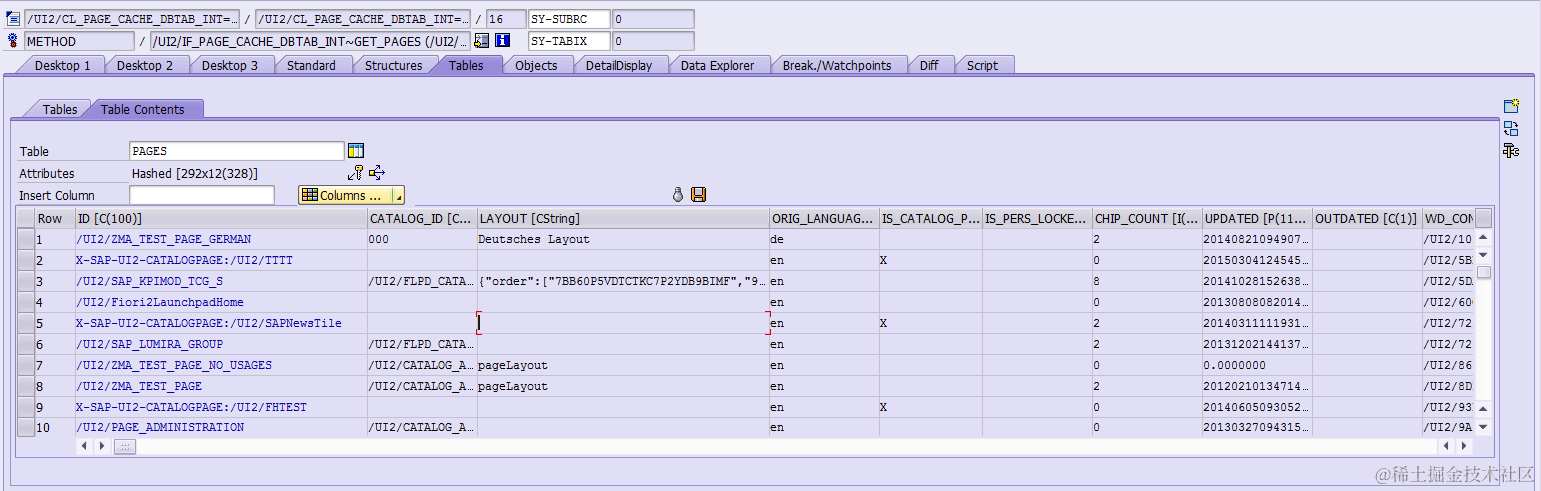Click the column configuration icon at the grid's top right

[1483, 218]
